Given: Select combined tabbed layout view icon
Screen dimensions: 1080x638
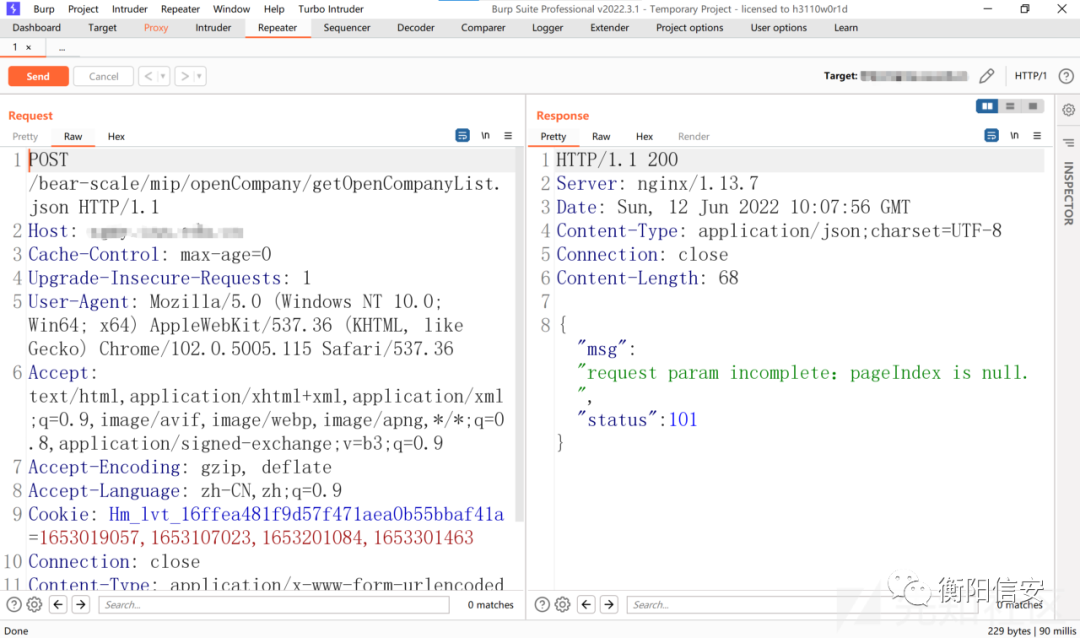Looking at the screenshot, I should point(1032,106).
